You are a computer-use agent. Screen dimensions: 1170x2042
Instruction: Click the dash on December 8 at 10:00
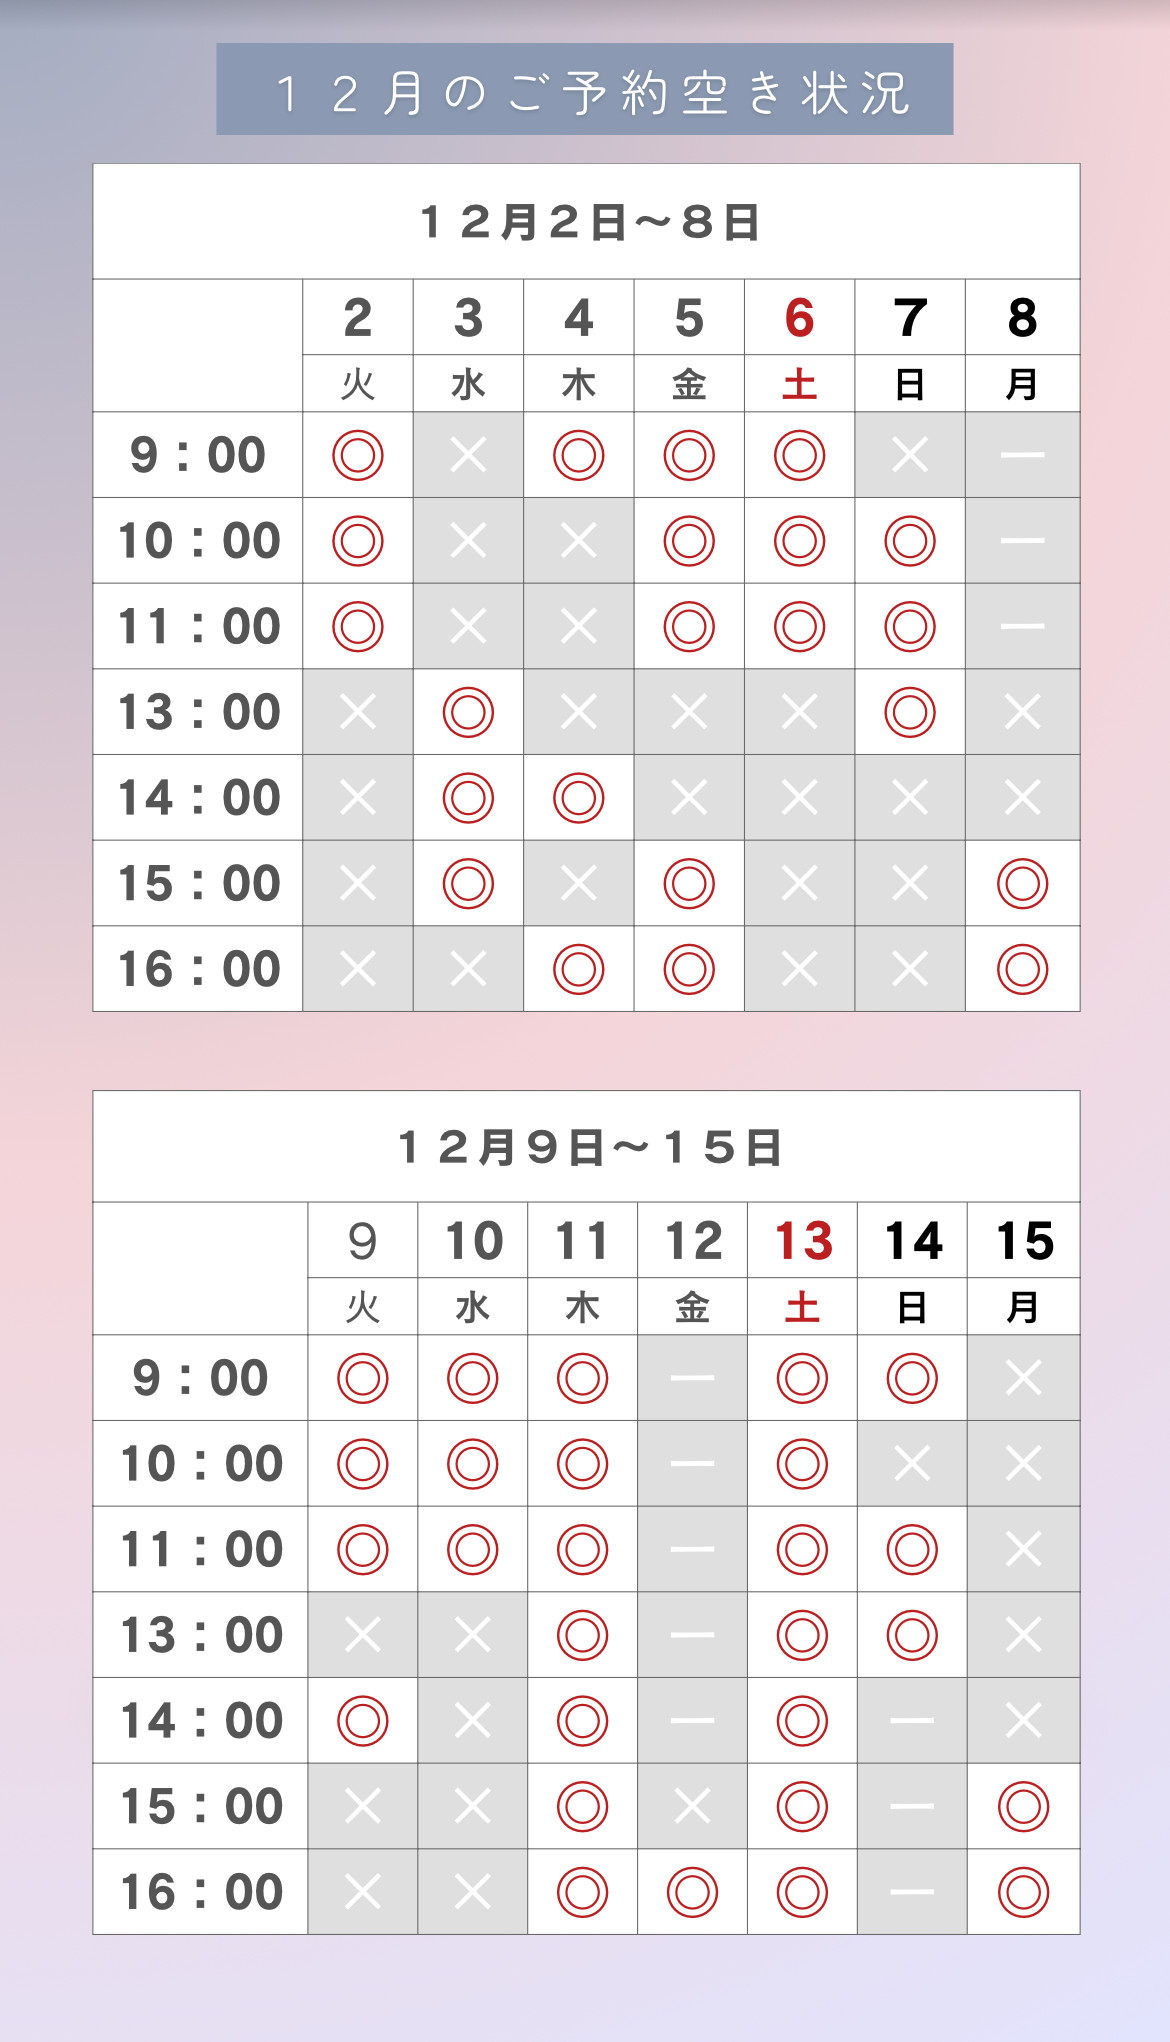(x=1022, y=541)
